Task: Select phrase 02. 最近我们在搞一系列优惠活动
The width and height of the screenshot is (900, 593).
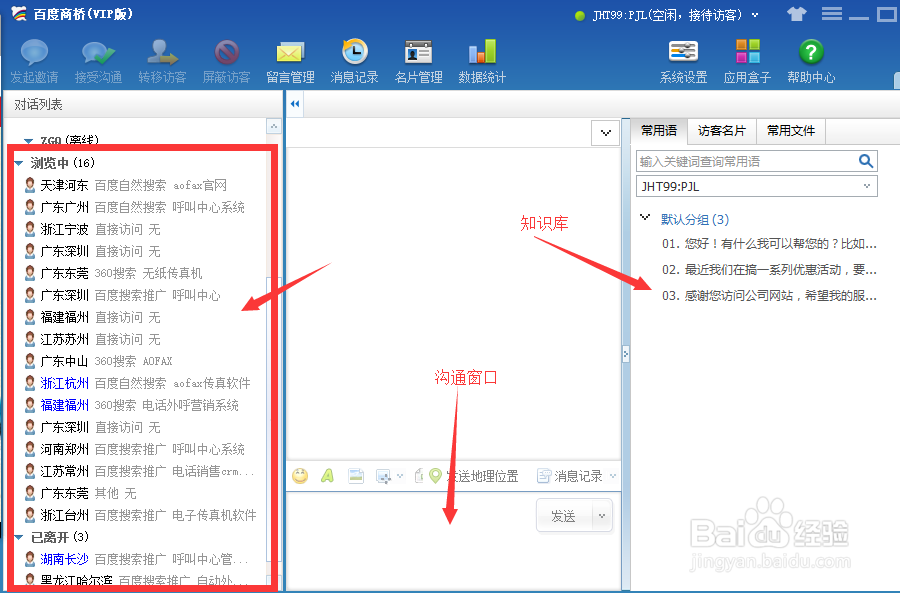Action: pyautogui.click(x=769, y=270)
